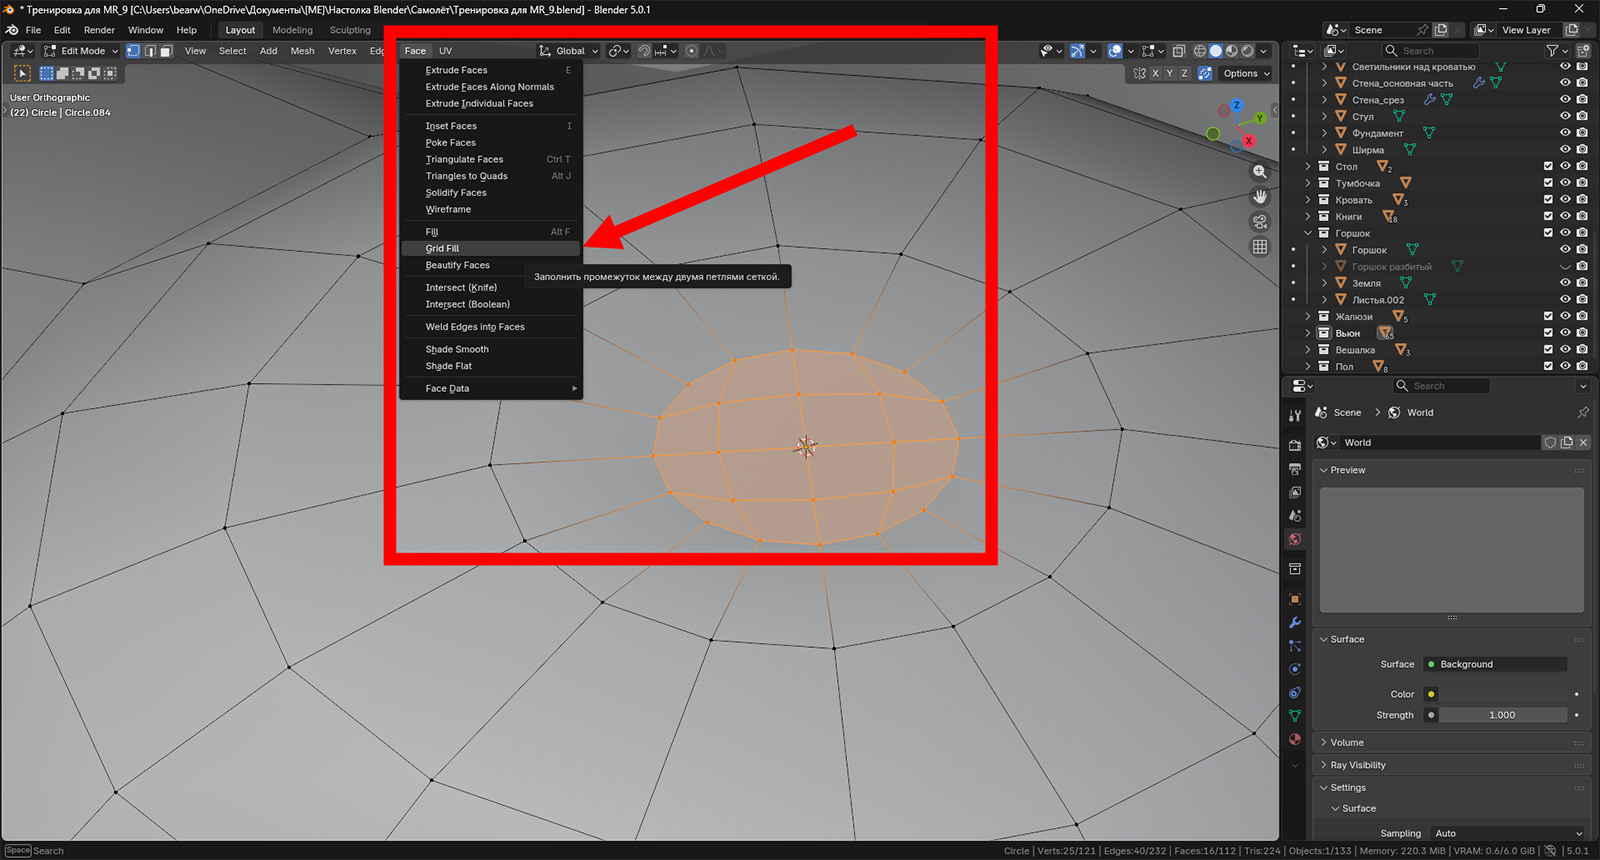Toggle X-ray display in viewport header
The height and width of the screenshot is (860, 1600).
(x=1179, y=51)
